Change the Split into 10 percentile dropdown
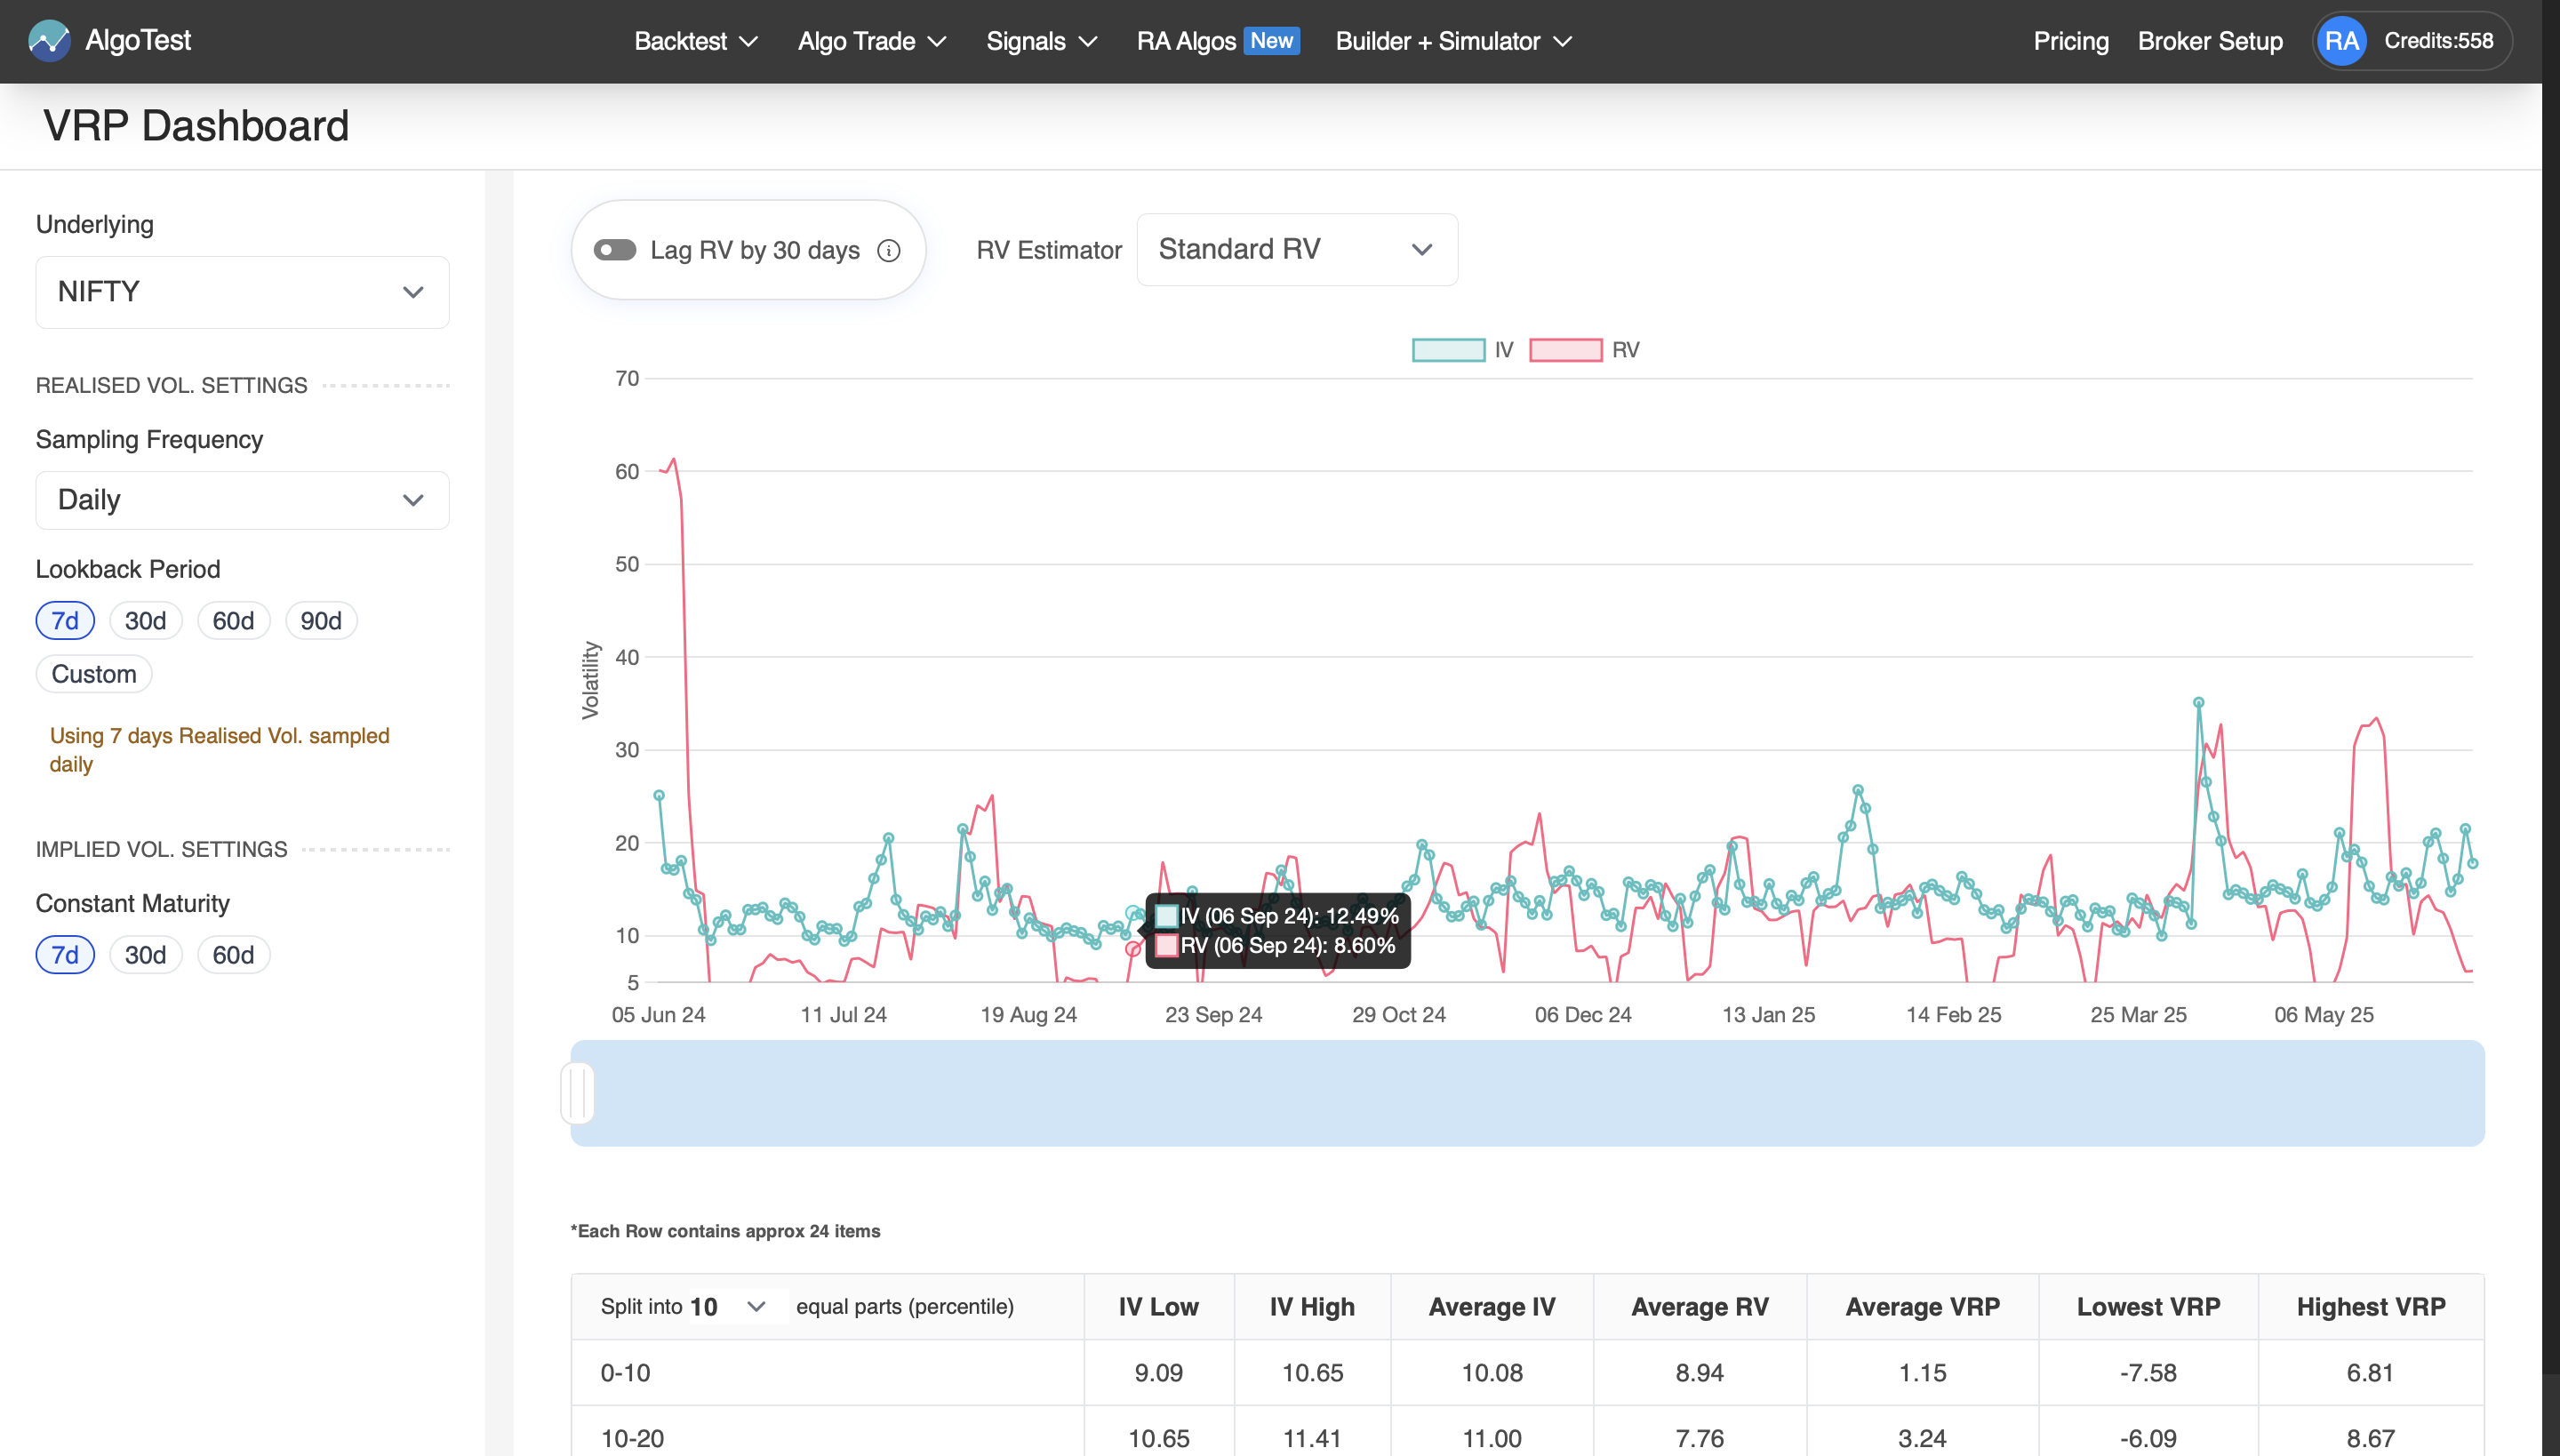2560x1456 pixels. [729, 1306]
